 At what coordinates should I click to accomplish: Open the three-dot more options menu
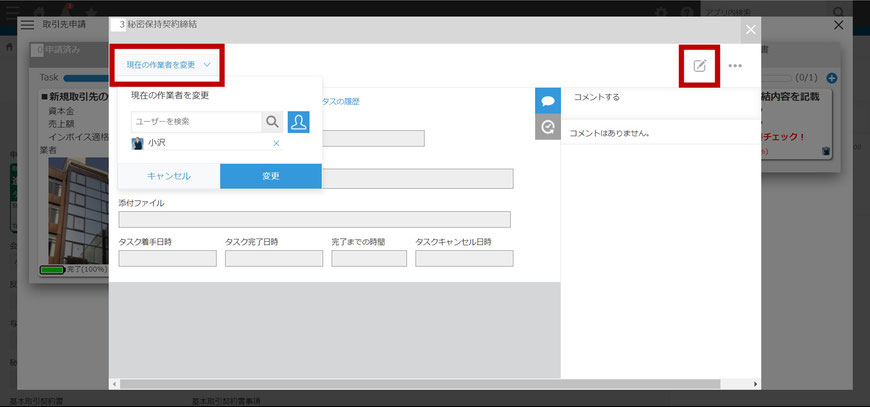click(x=735, y=66)
